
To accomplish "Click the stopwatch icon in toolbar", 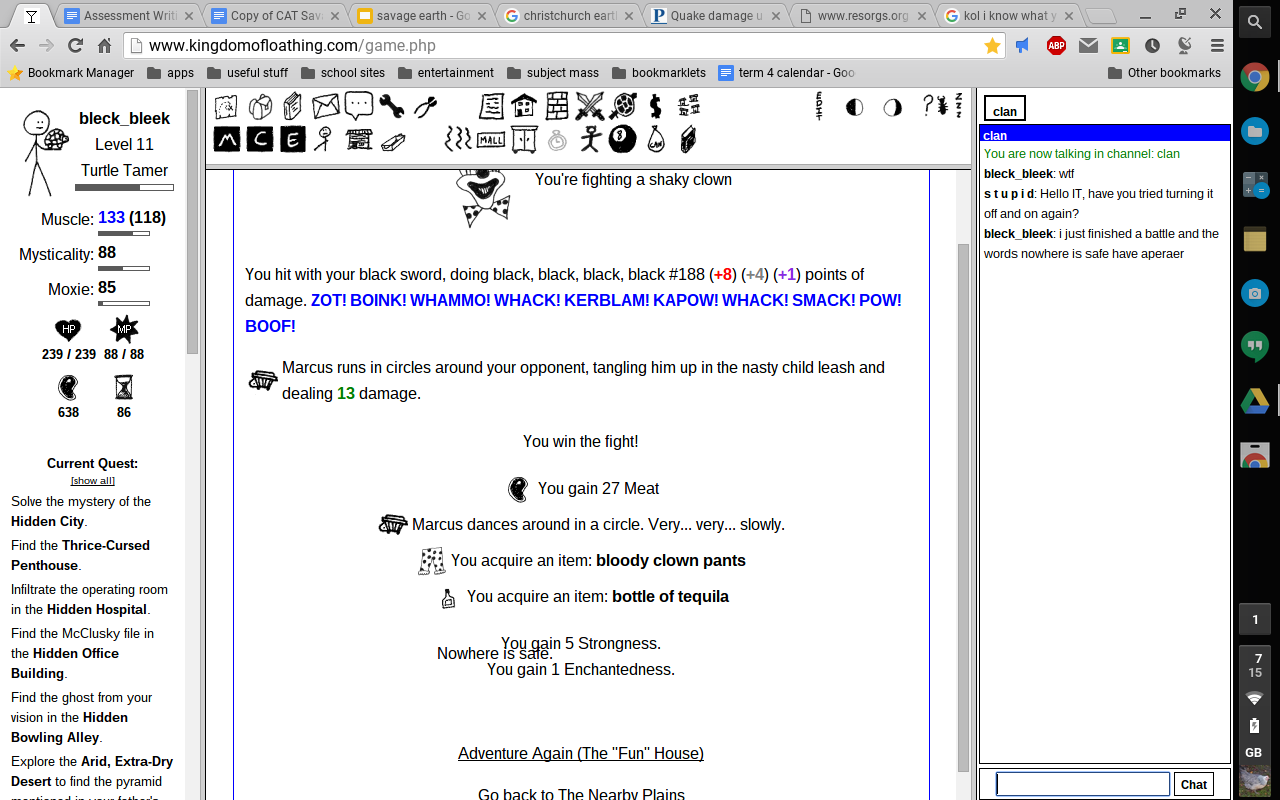I will coord(557,139).
